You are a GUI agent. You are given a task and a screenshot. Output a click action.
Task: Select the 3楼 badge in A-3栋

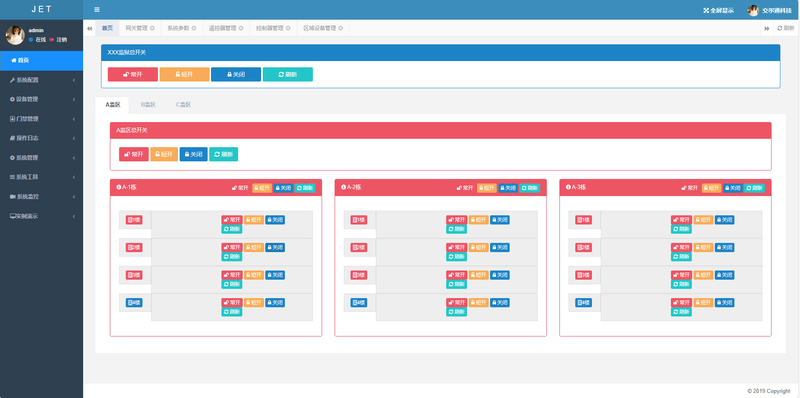pos(584,275)
